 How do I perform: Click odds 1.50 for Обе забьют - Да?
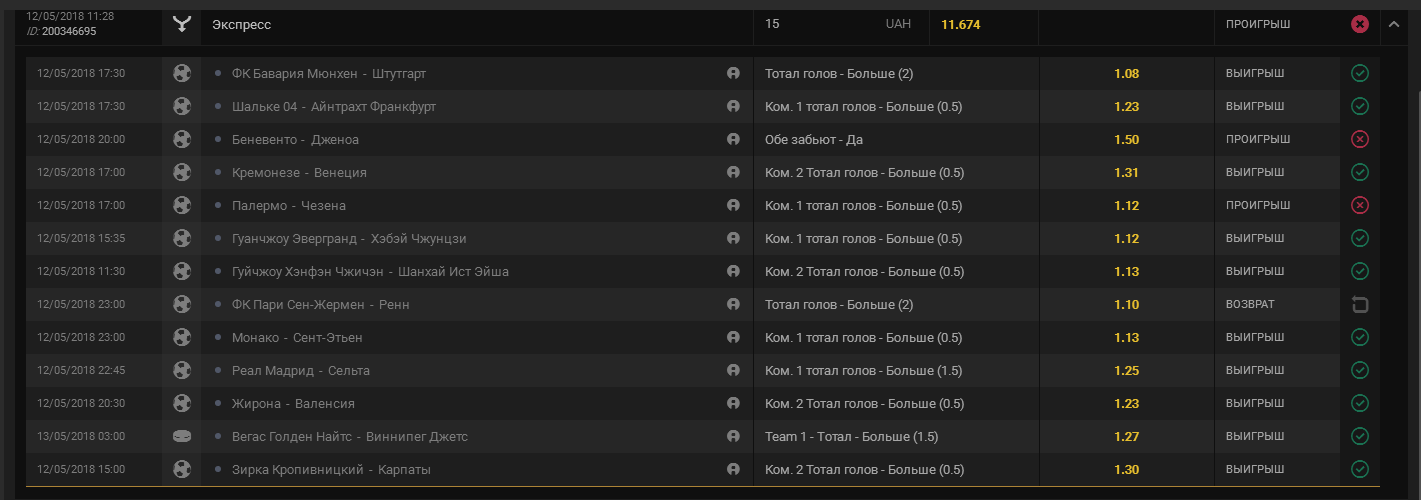[1126, 139]
